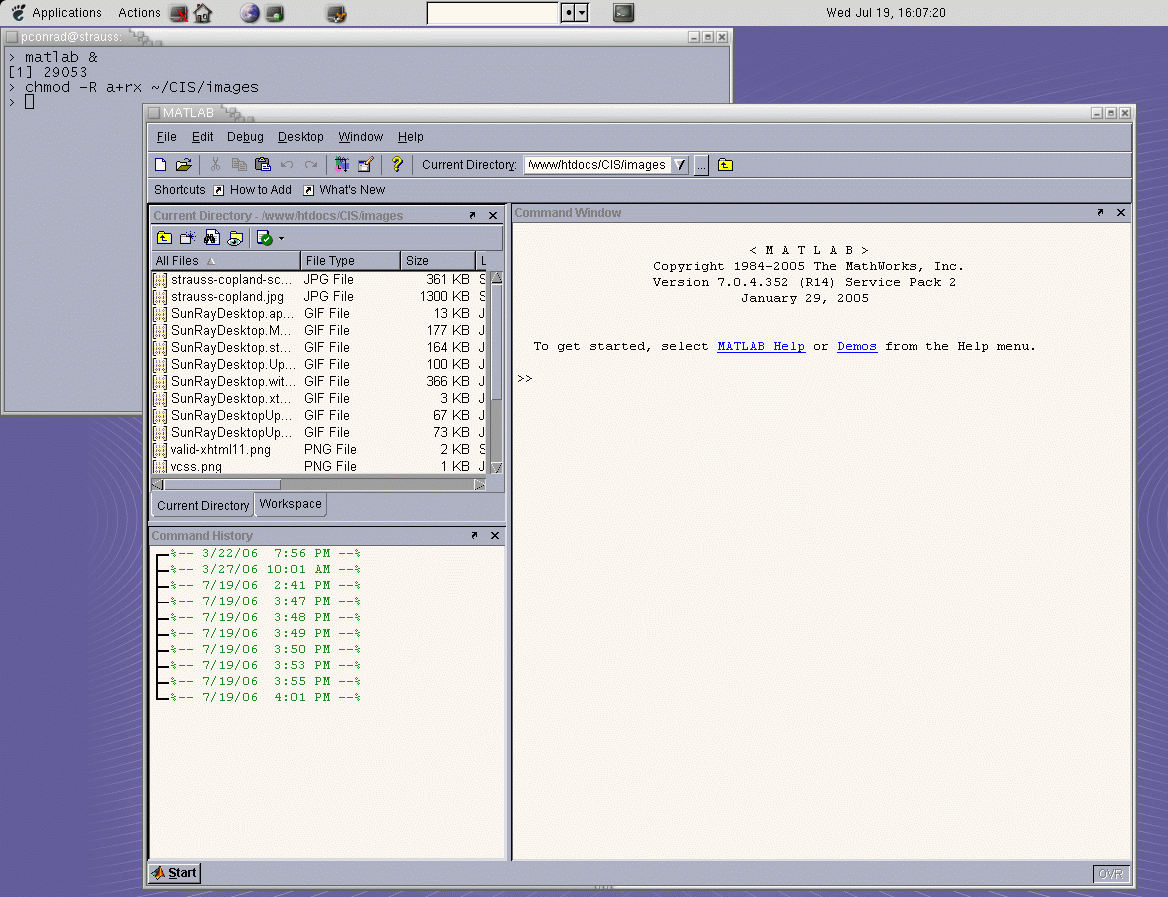The width and height of the screenshot is (1168, 897).
Task: Undock the Command History panel
Action: pos(474,536)
